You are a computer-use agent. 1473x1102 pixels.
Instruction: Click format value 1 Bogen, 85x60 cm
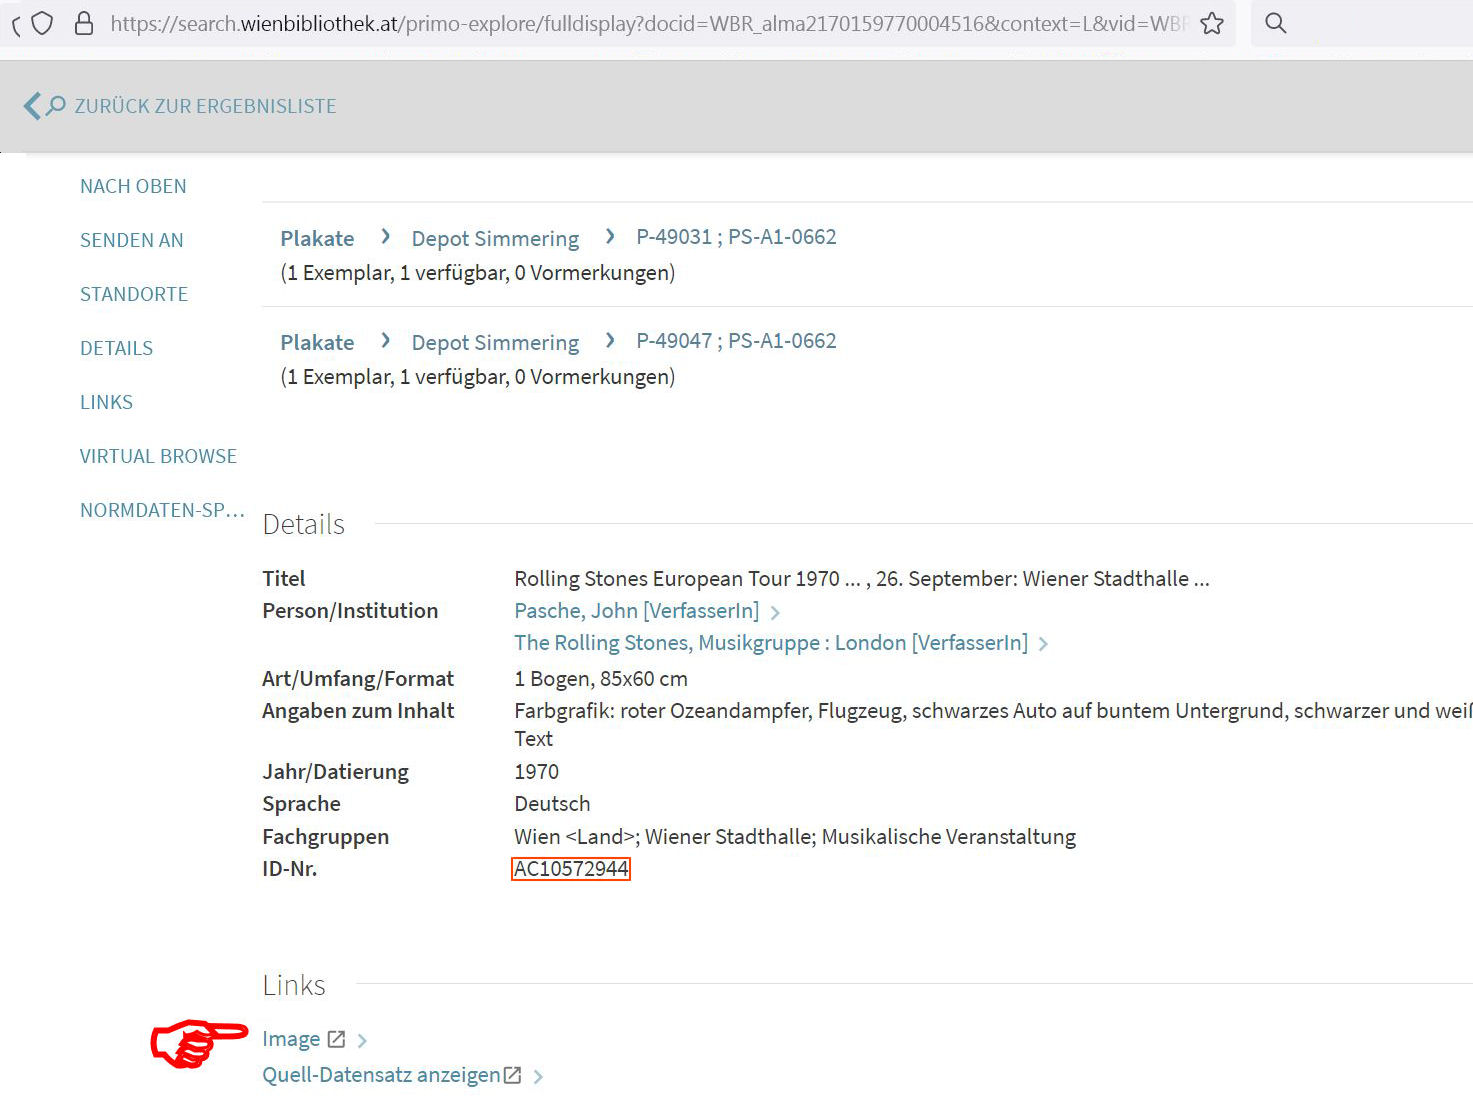click(601, 679)
